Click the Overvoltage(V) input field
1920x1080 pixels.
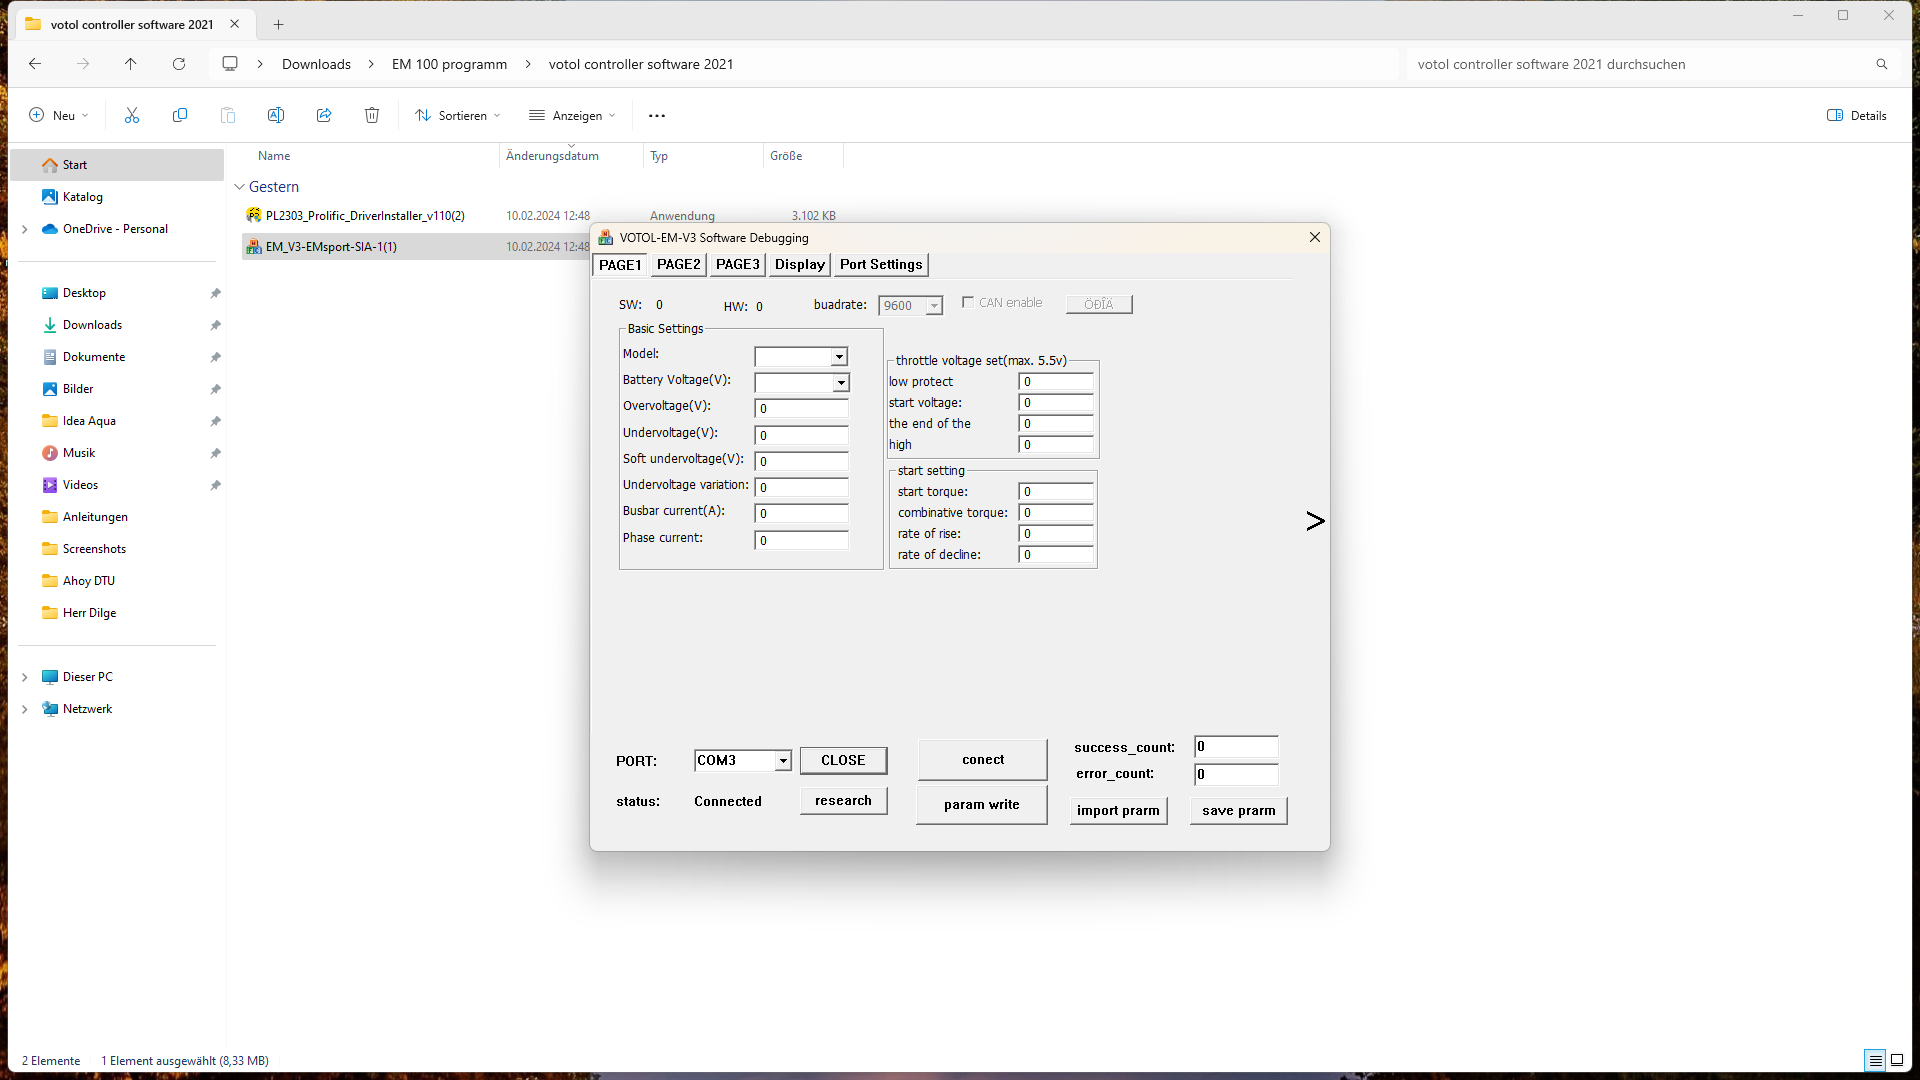point(801,408)
